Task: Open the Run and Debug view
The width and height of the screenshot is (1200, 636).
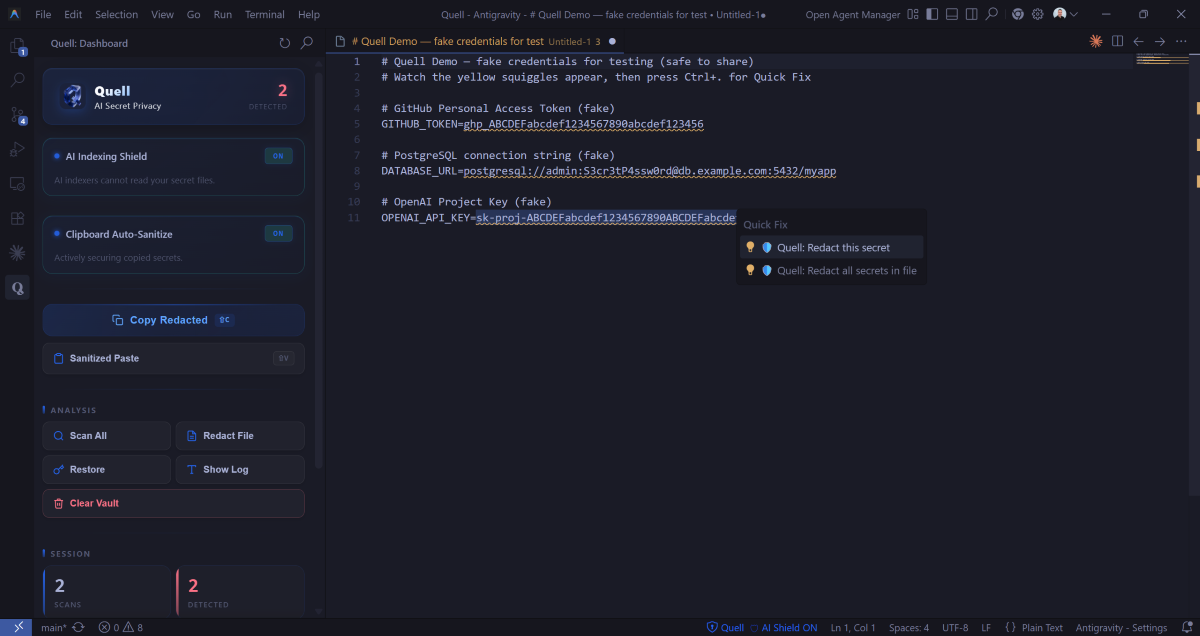Action: click(x=17, y=149)
